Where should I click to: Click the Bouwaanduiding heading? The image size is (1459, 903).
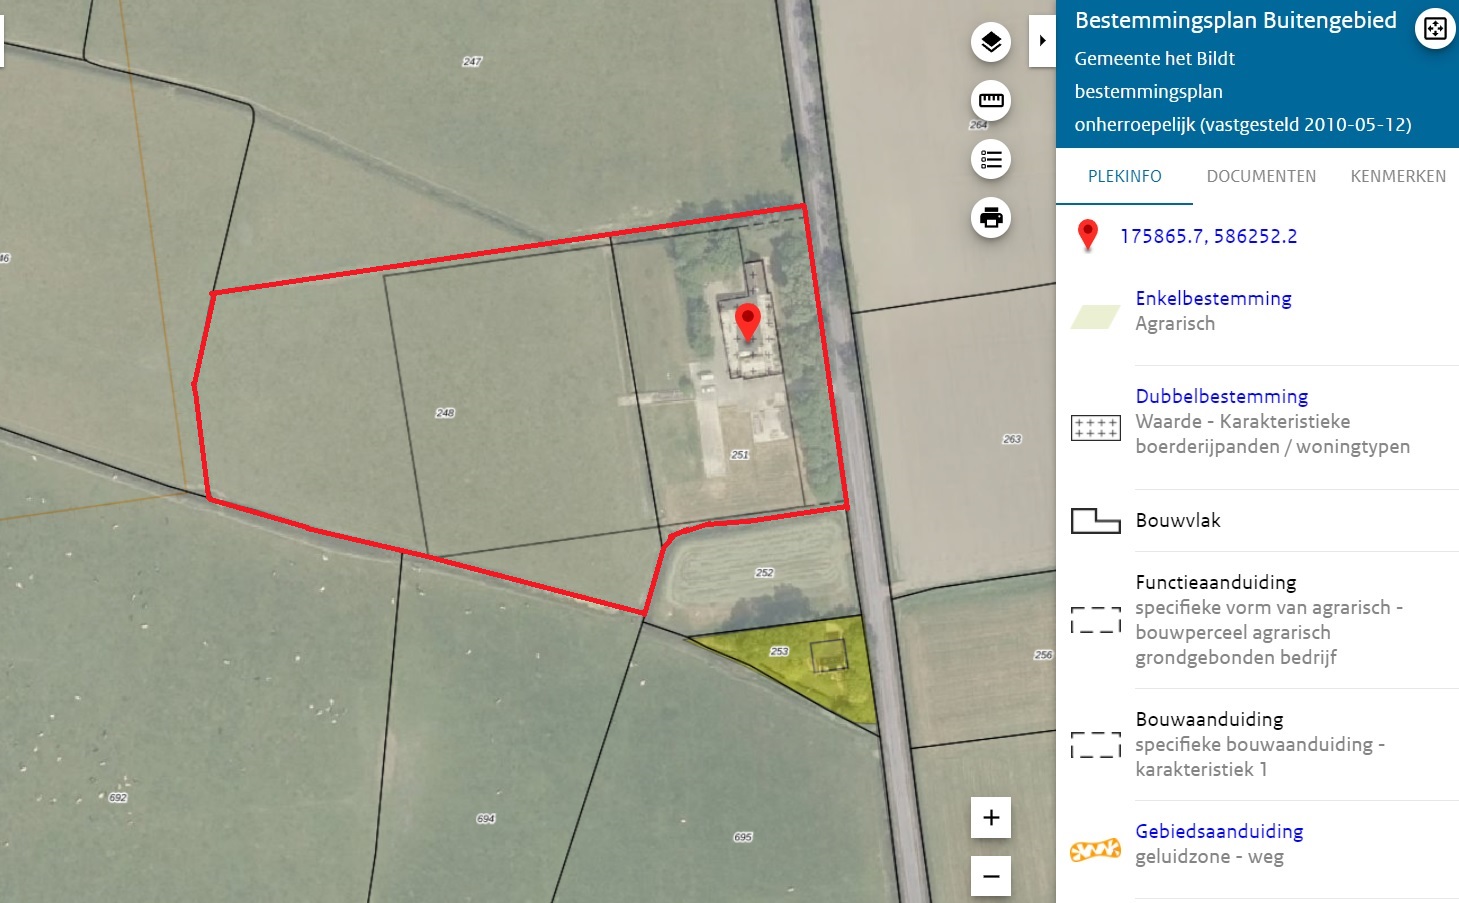click(1209, 719)
